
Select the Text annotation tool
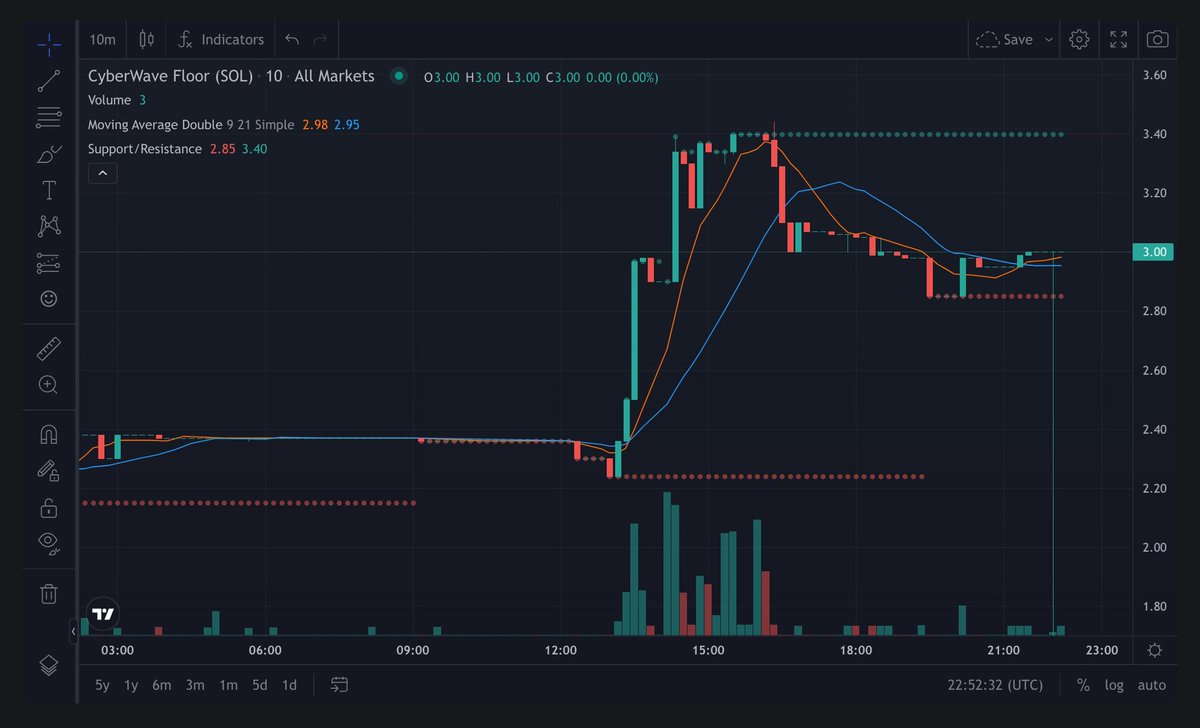[x=48, y=190]
